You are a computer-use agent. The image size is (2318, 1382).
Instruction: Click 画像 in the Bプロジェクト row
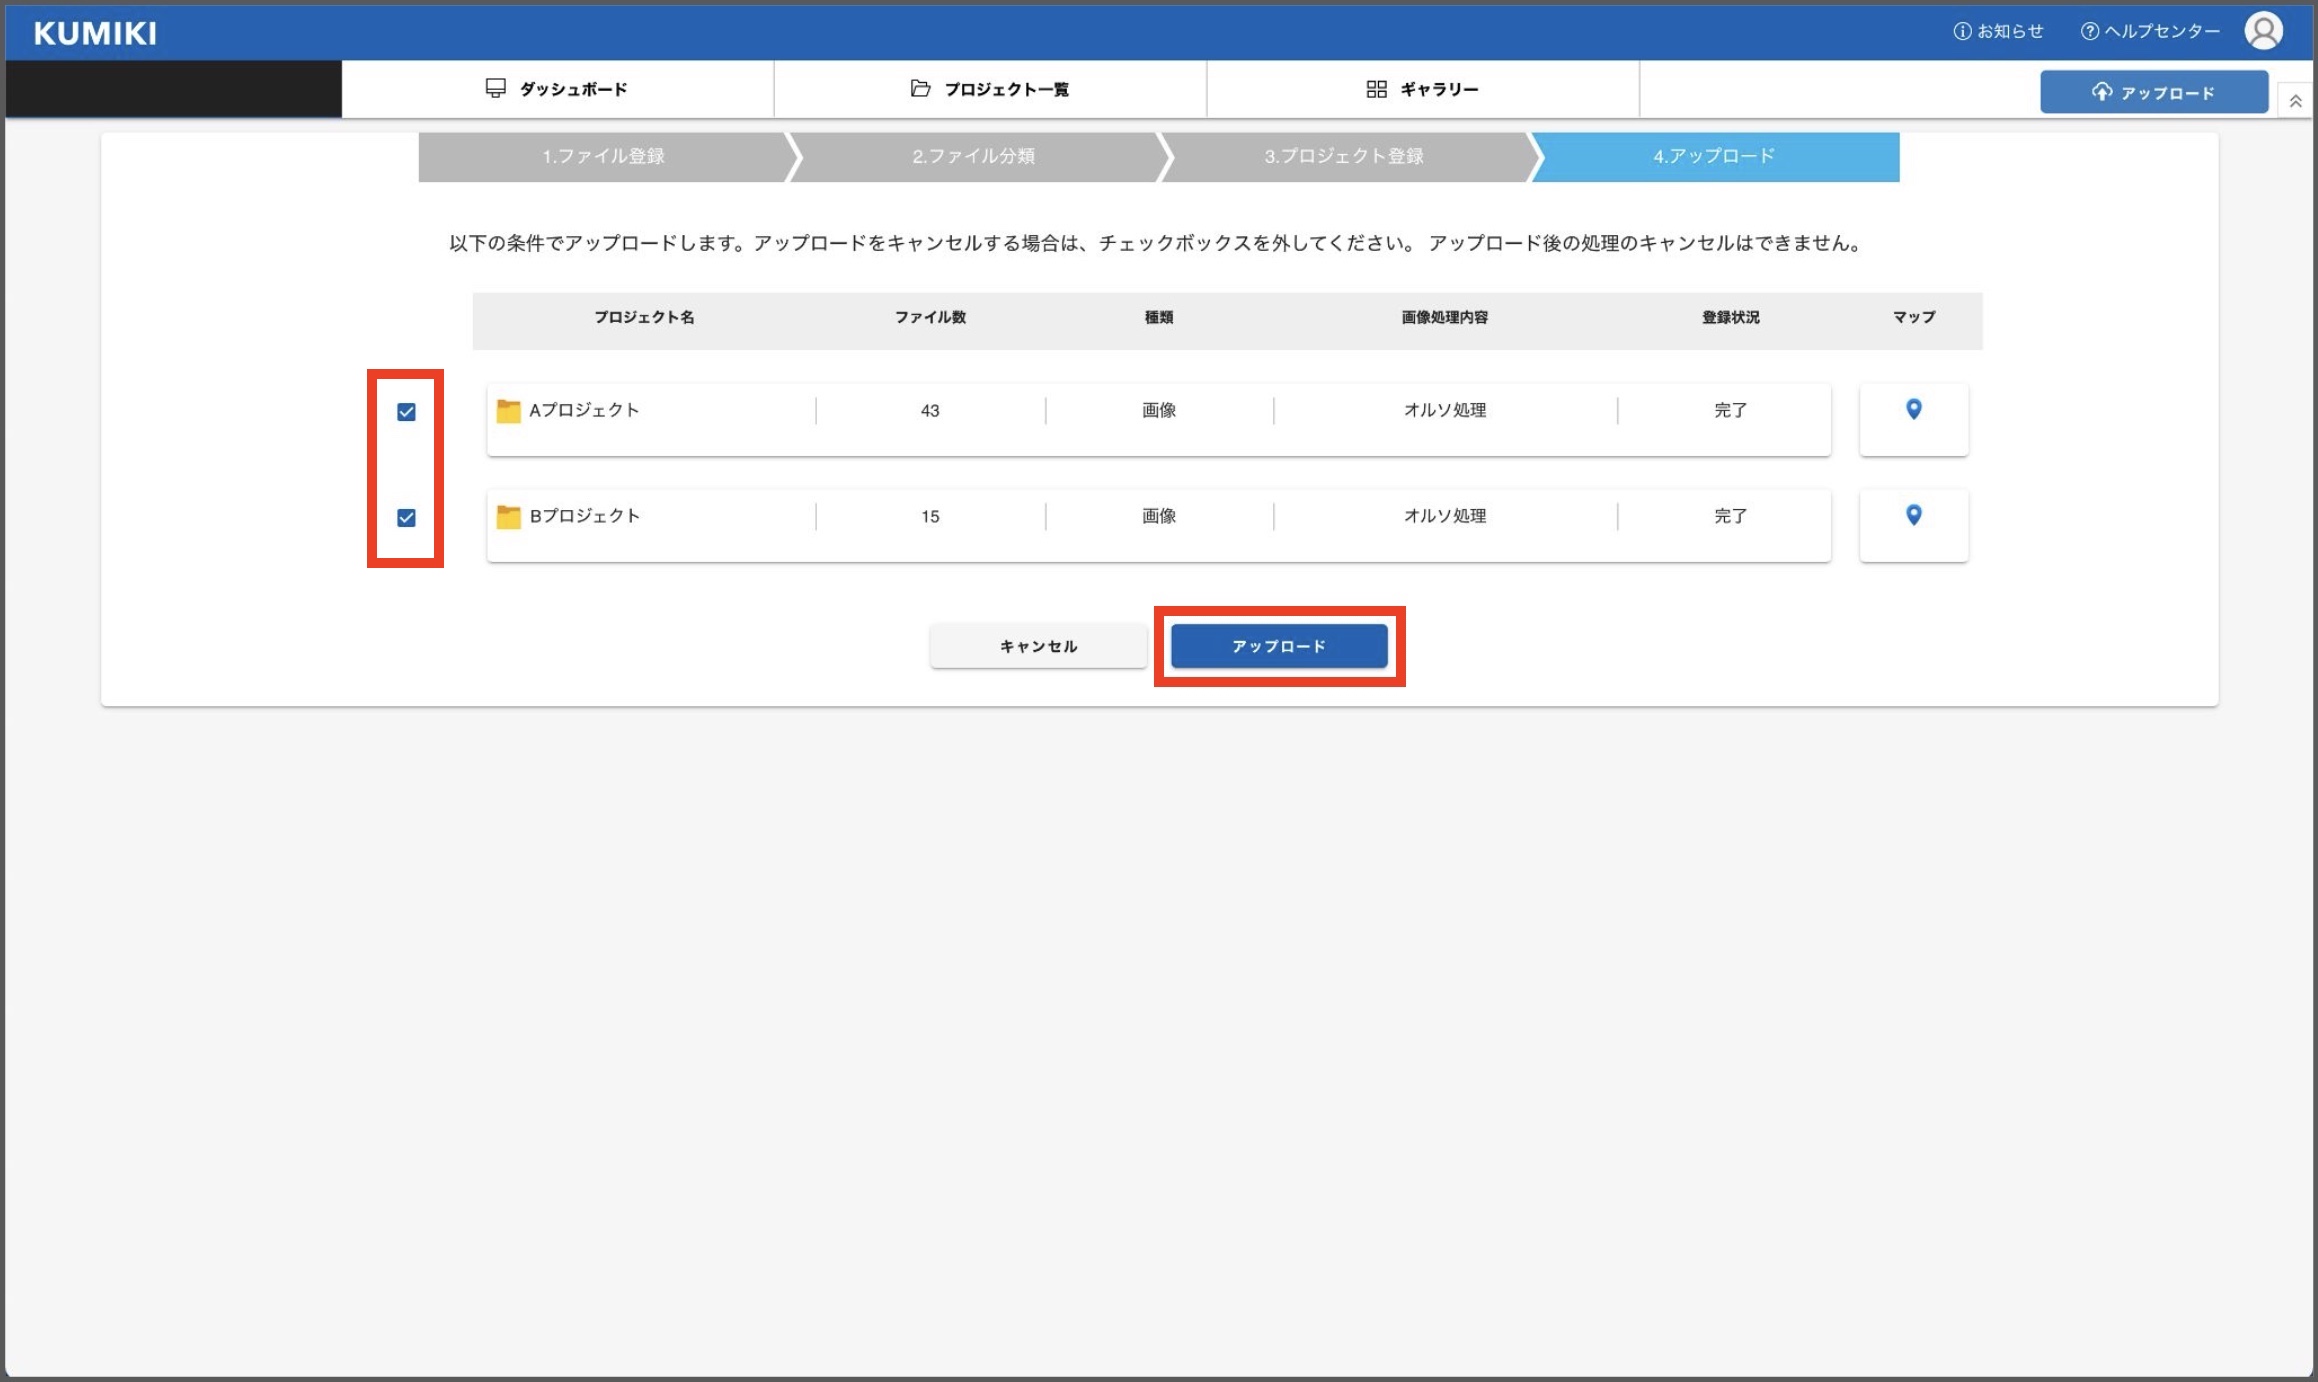[1159, 516]
